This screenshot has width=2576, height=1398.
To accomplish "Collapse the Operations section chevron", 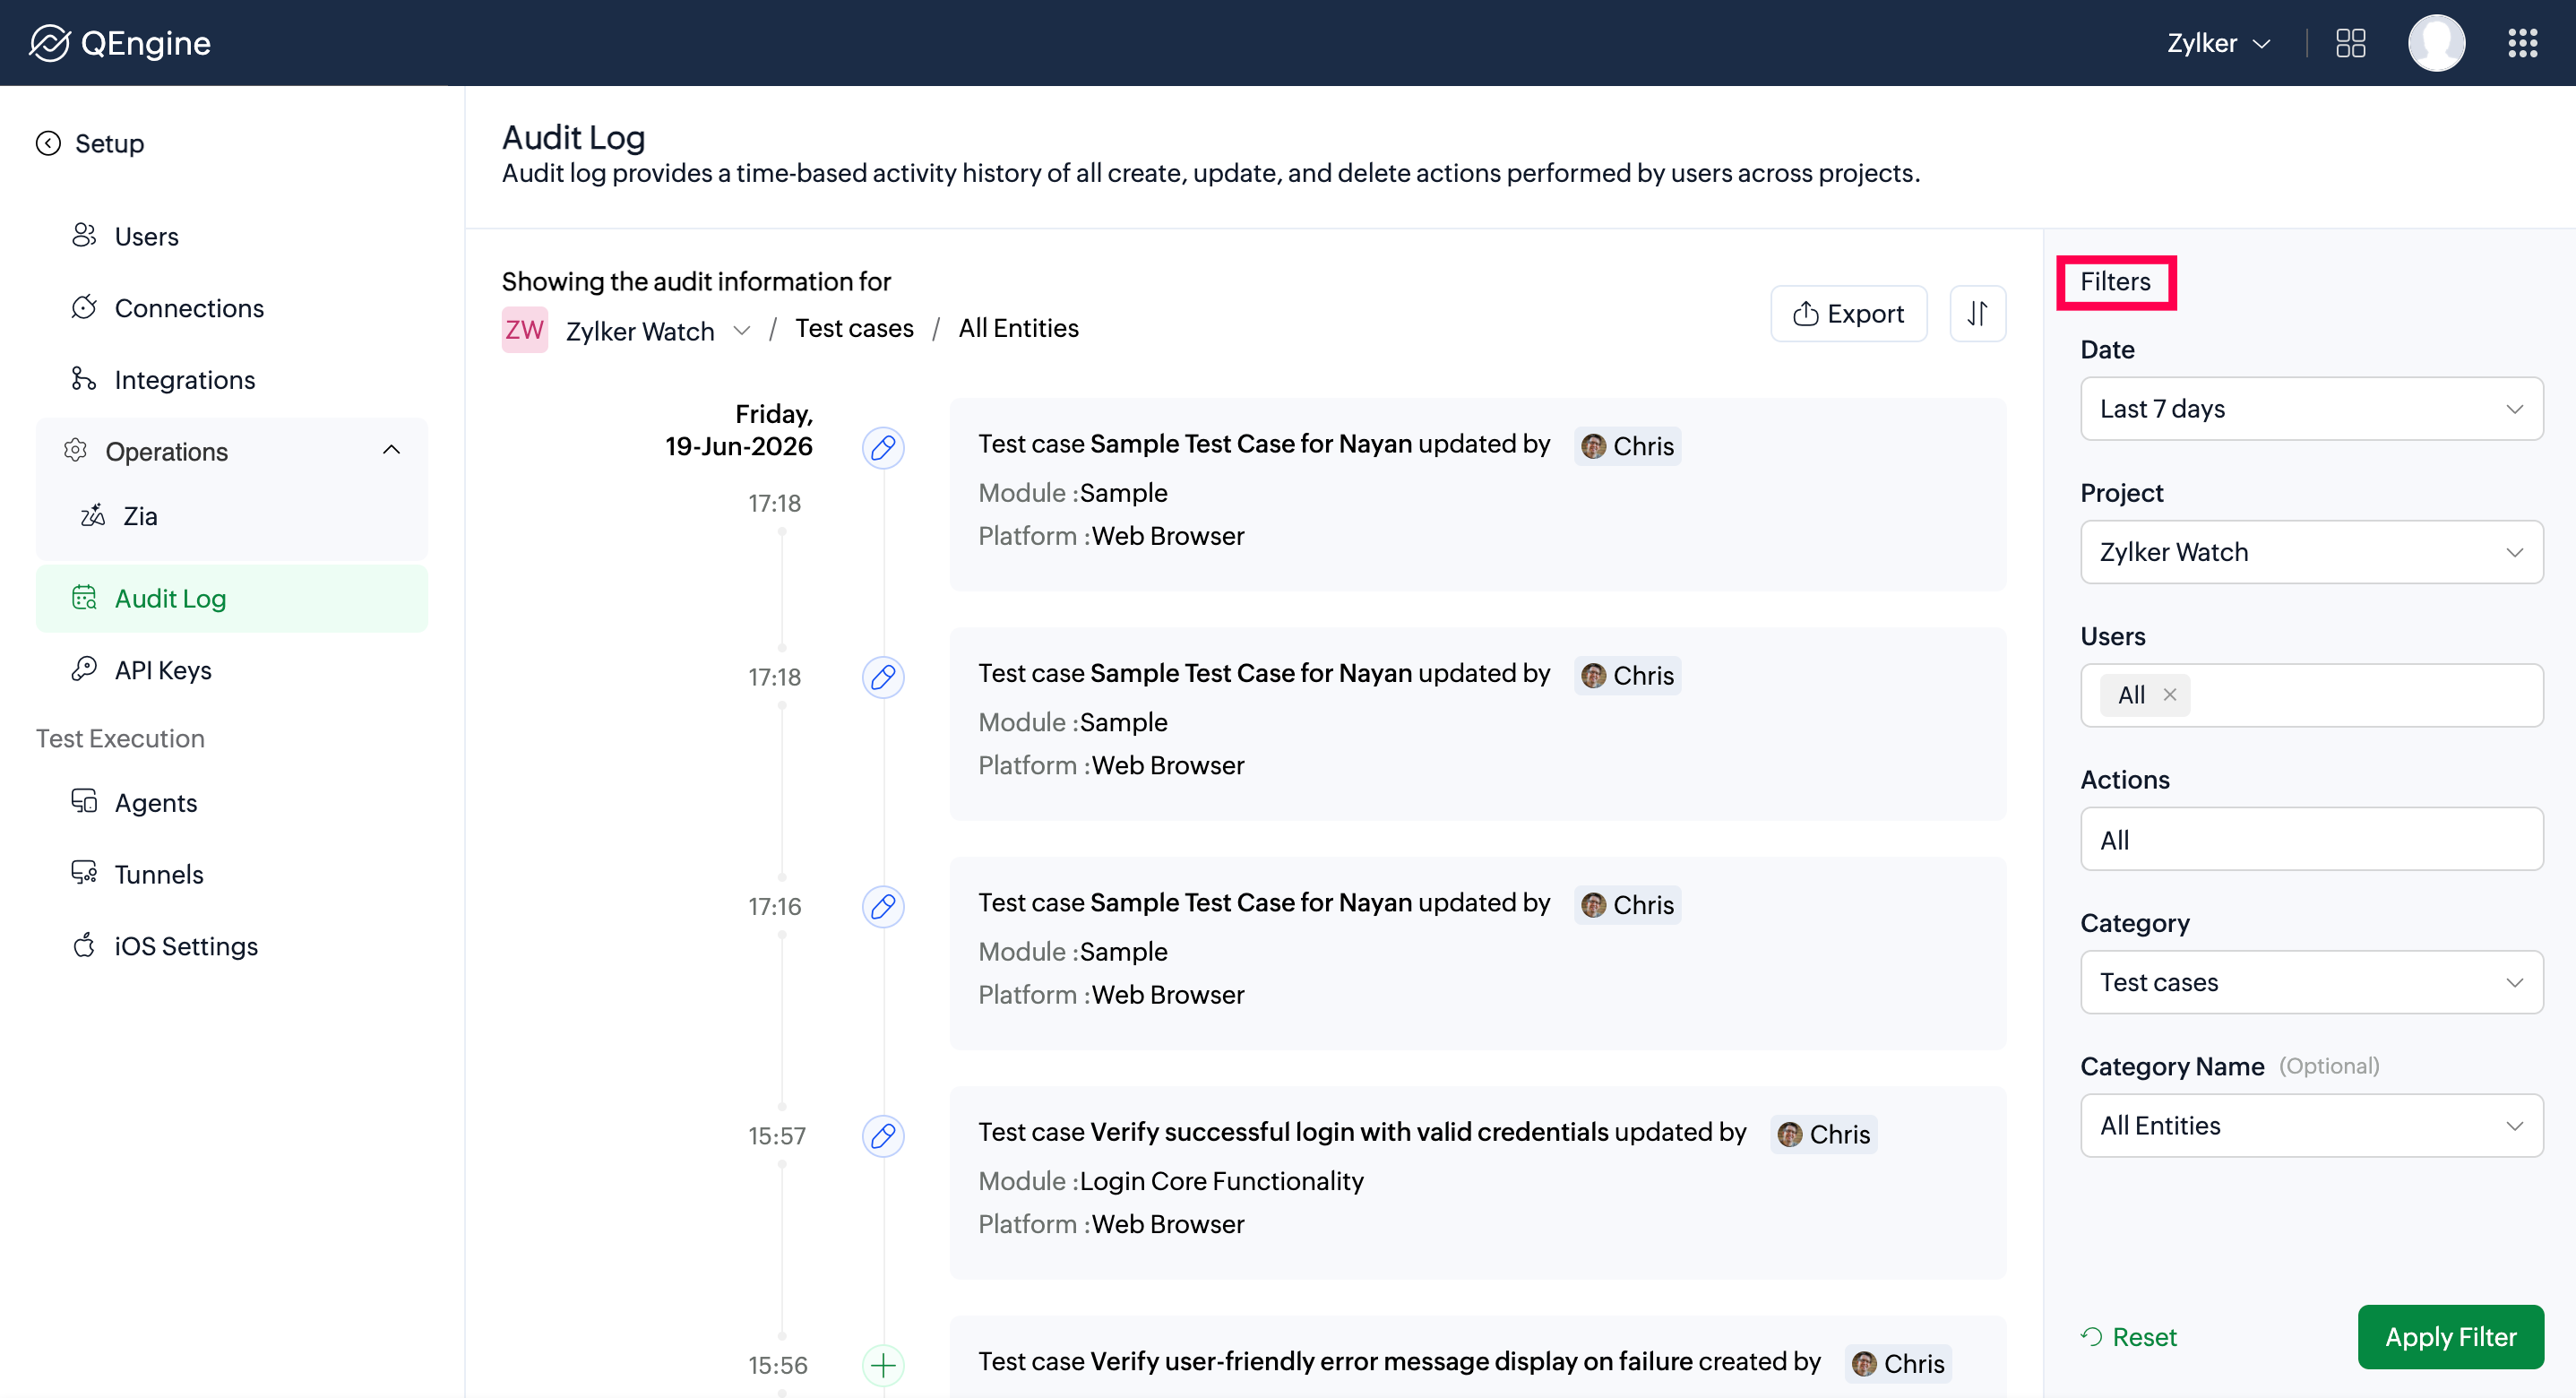I will click(x=391, y=451).
